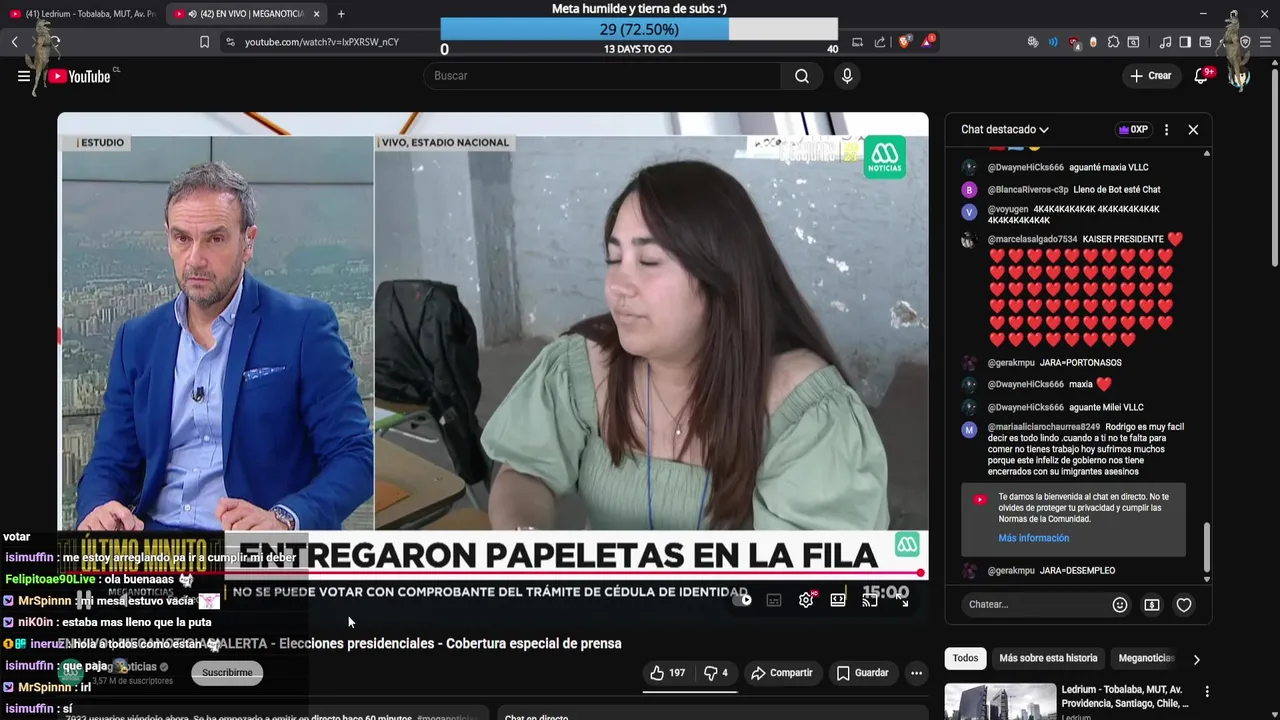Open the Ledrium Tobalaba recommended thumbnail

click(x=1000, y=701)
